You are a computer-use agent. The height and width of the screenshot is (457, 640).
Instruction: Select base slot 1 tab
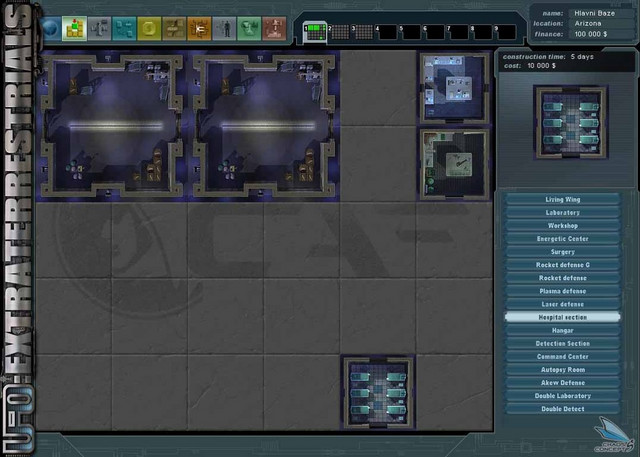pos(316,32)
